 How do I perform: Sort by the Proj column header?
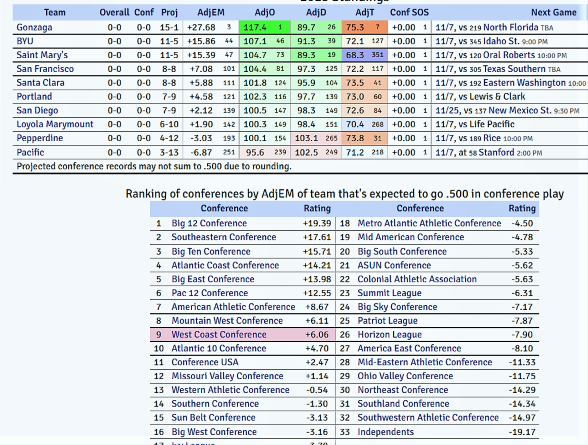pos(170,12)
